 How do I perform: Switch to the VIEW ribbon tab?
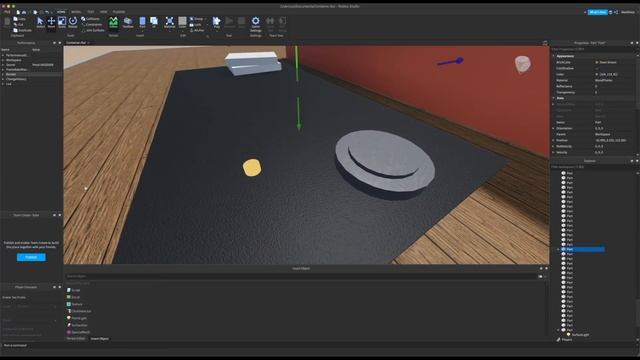104,12
